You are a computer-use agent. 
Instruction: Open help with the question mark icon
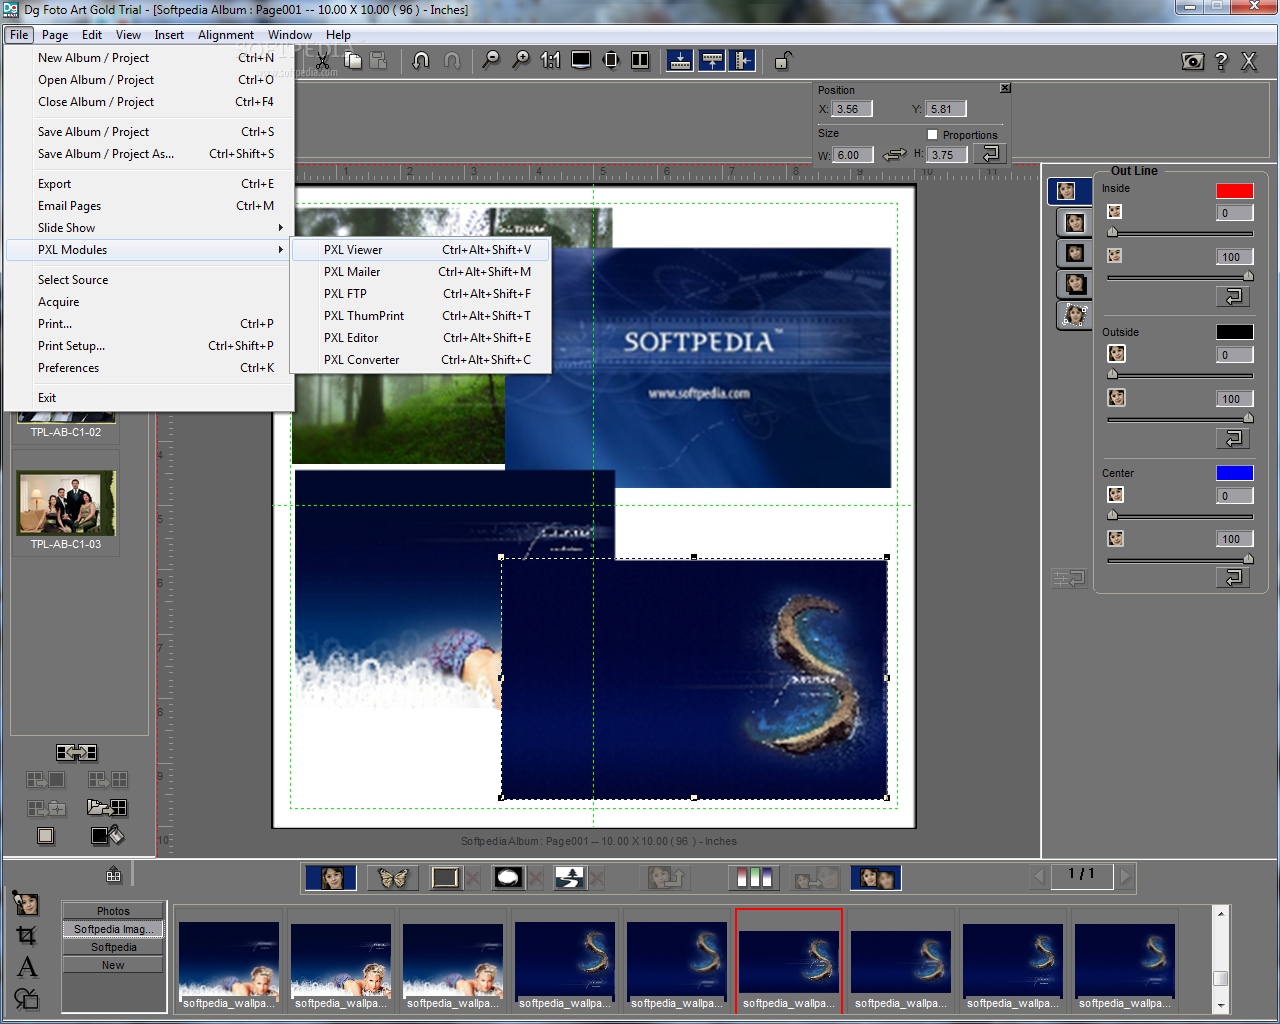[x=1221, y=61]
